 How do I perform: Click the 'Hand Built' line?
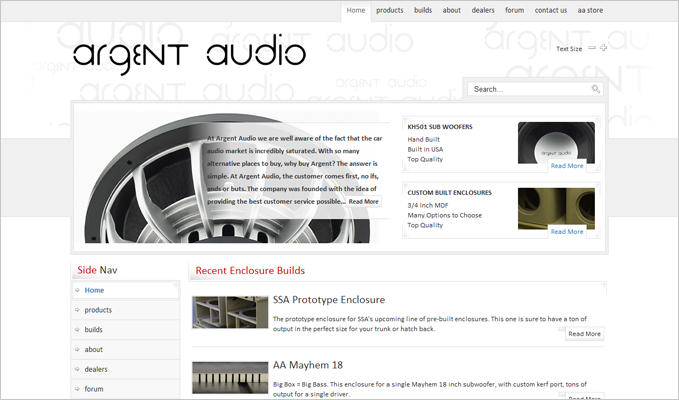pyautogui.click(x=424, y=139)
